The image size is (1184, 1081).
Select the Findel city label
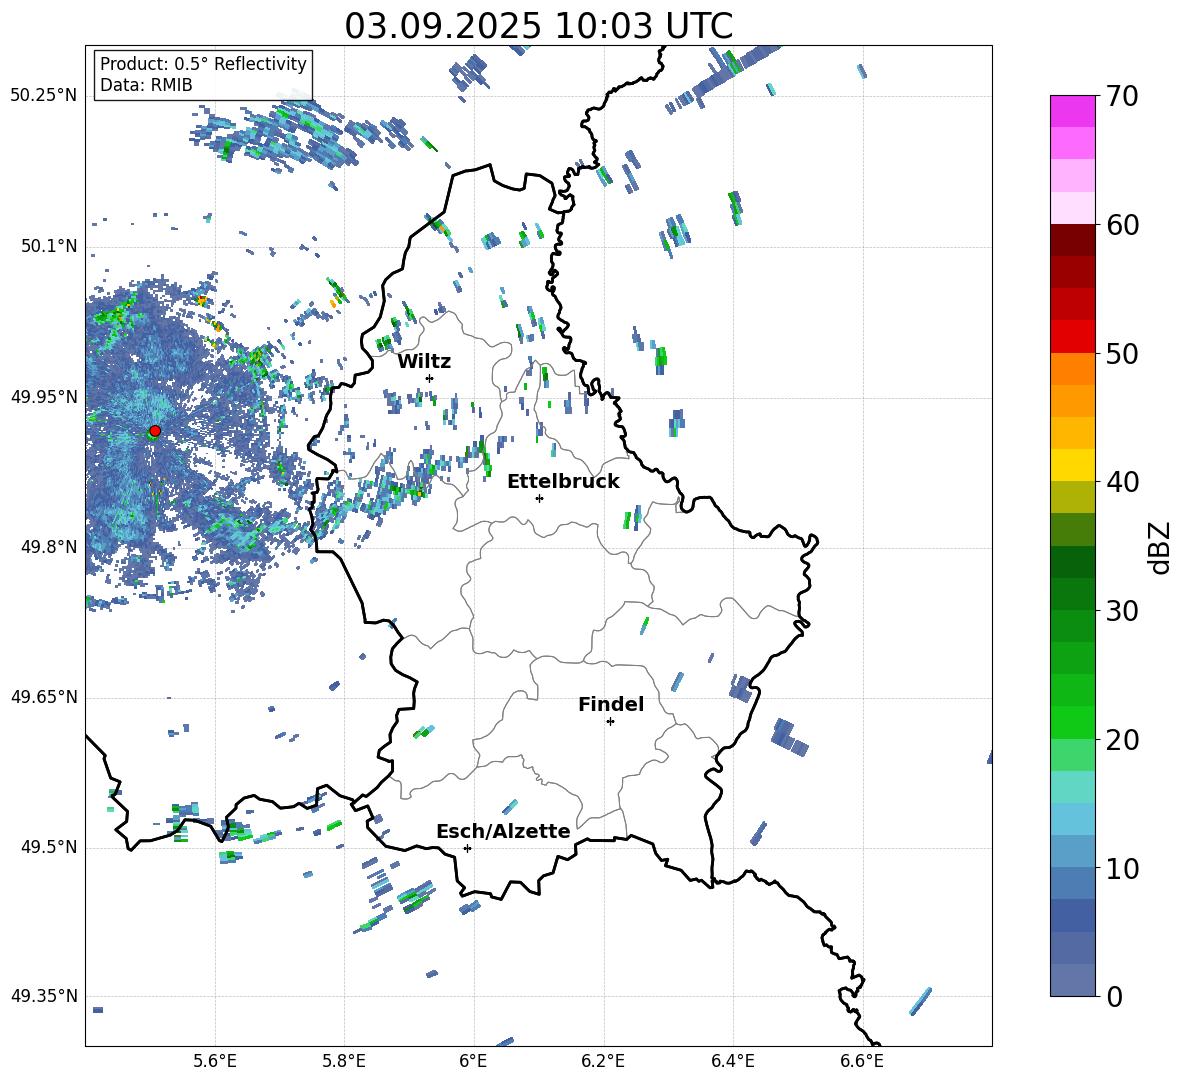point(611,704)
